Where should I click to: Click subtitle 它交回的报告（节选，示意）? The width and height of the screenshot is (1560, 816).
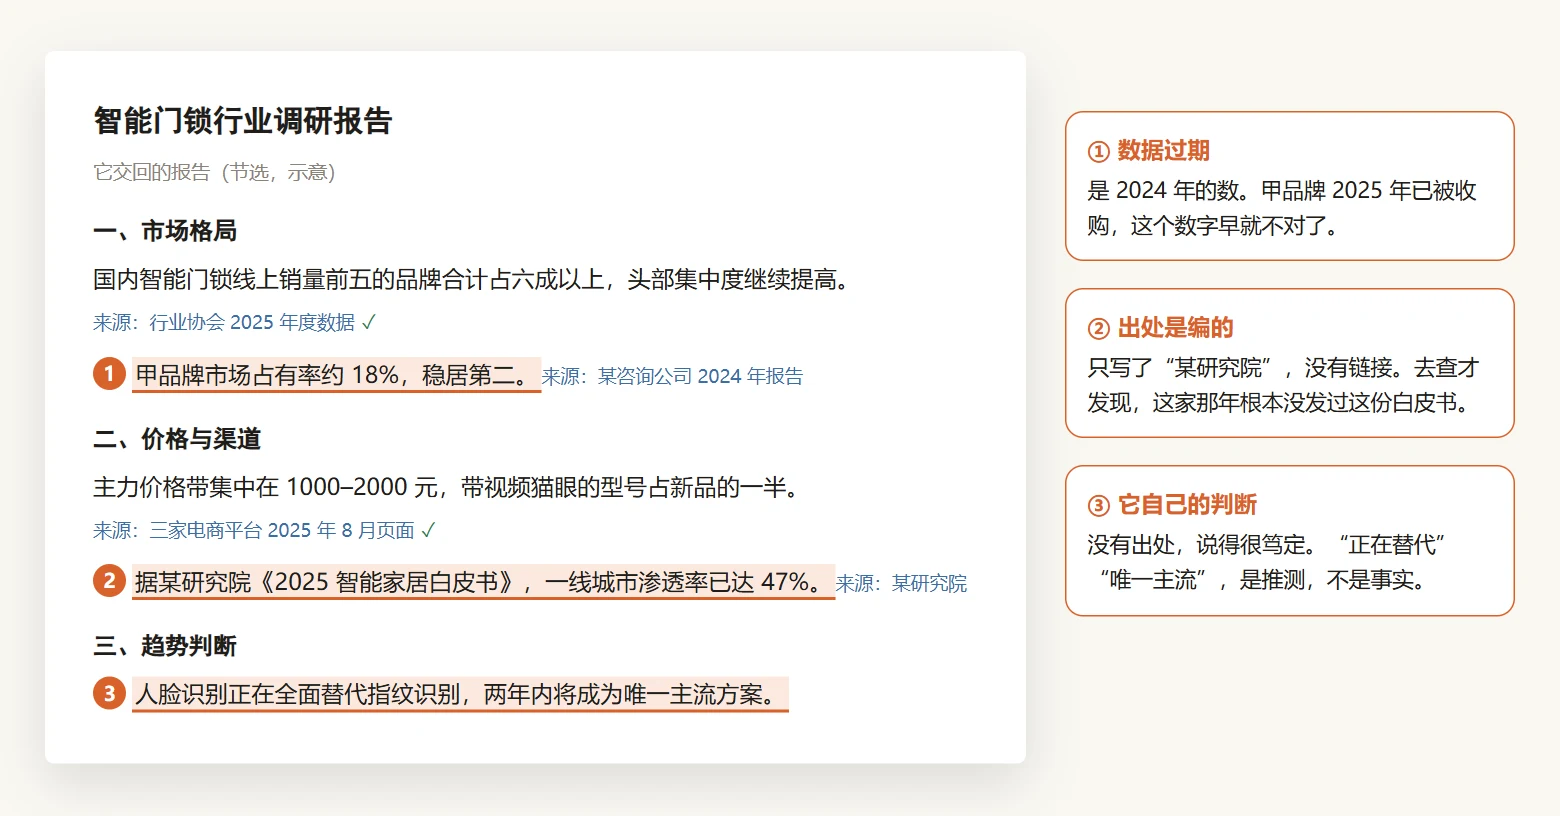(x=214, y=172)
